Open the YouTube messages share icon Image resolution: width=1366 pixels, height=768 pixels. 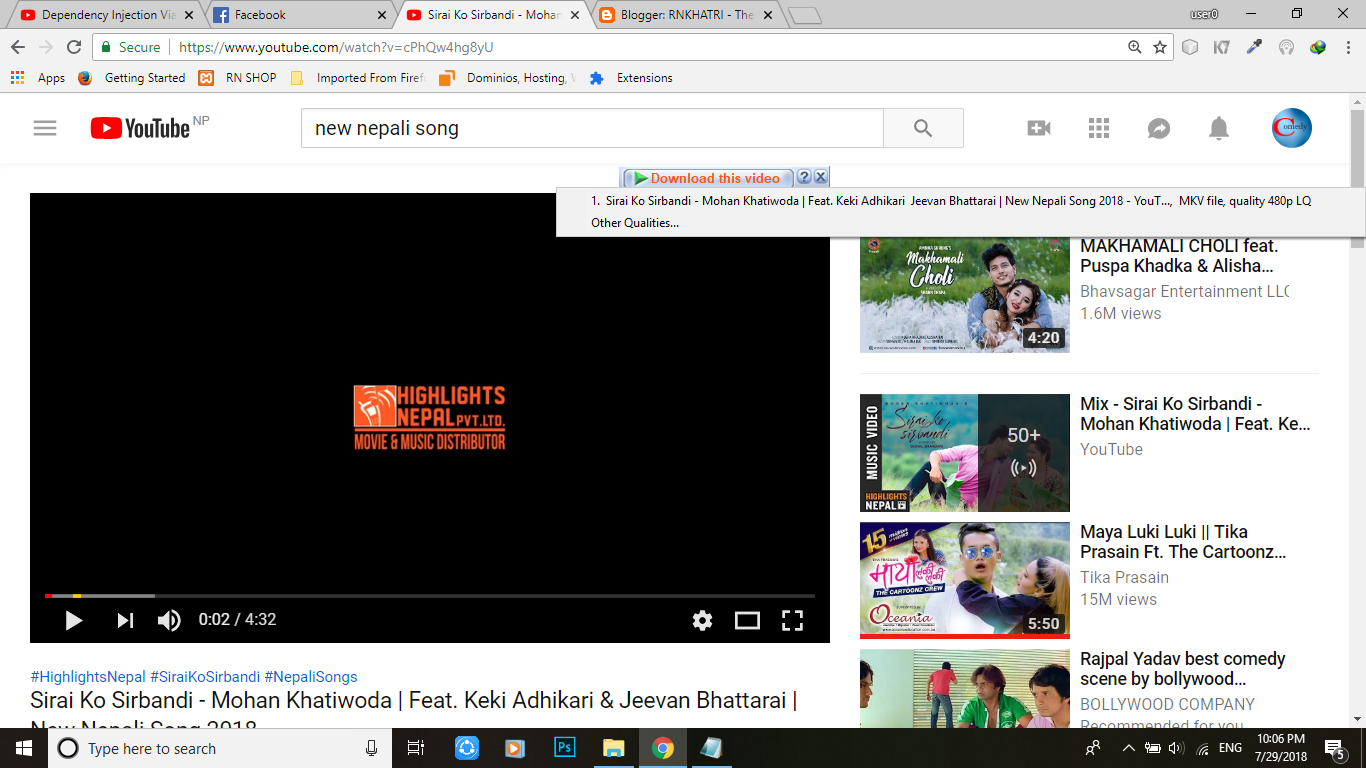pos(1159,128)
